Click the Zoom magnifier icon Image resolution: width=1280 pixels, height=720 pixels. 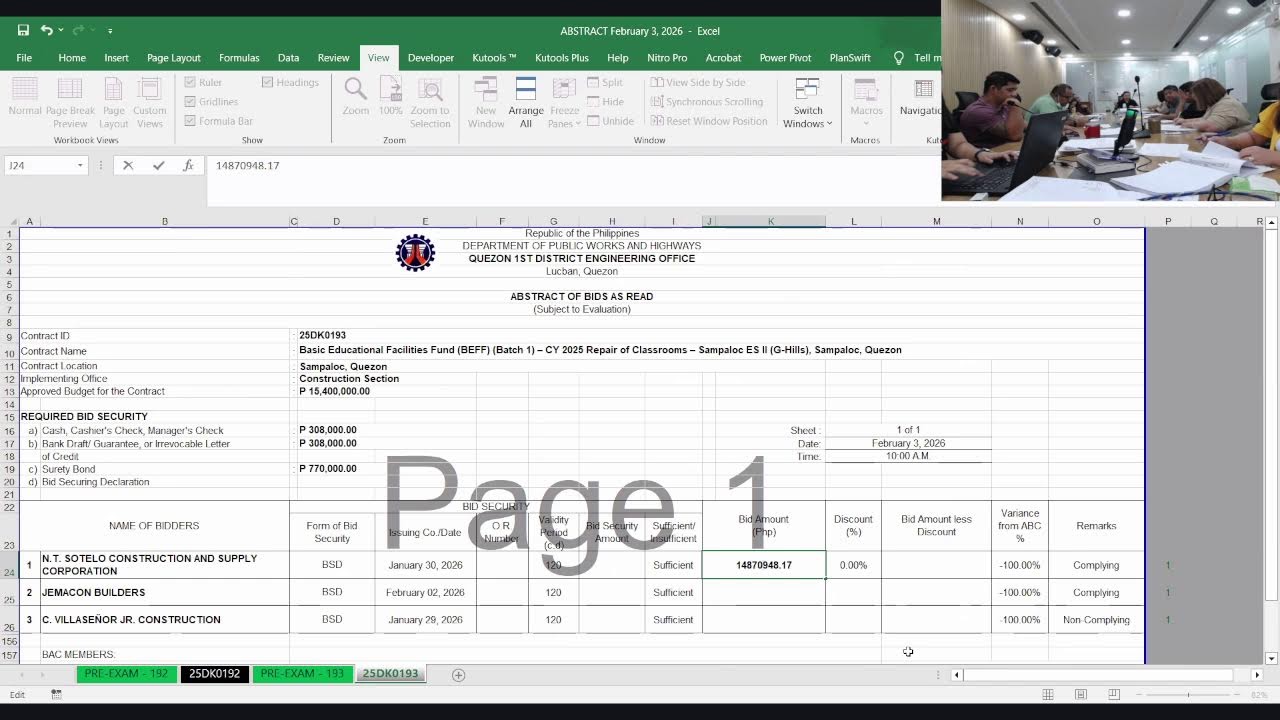[356, 97]
